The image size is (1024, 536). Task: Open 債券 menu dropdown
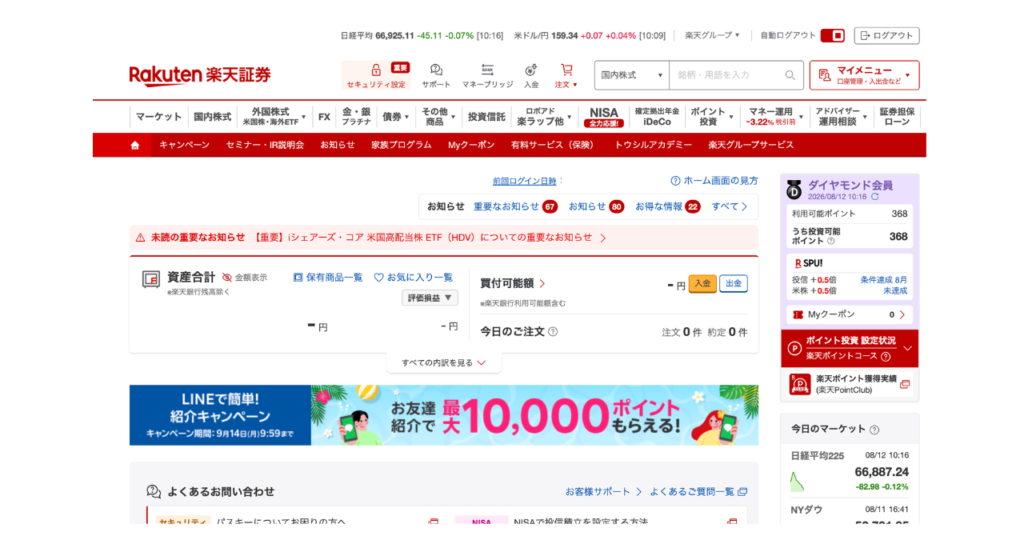click(x=395, y=117)
